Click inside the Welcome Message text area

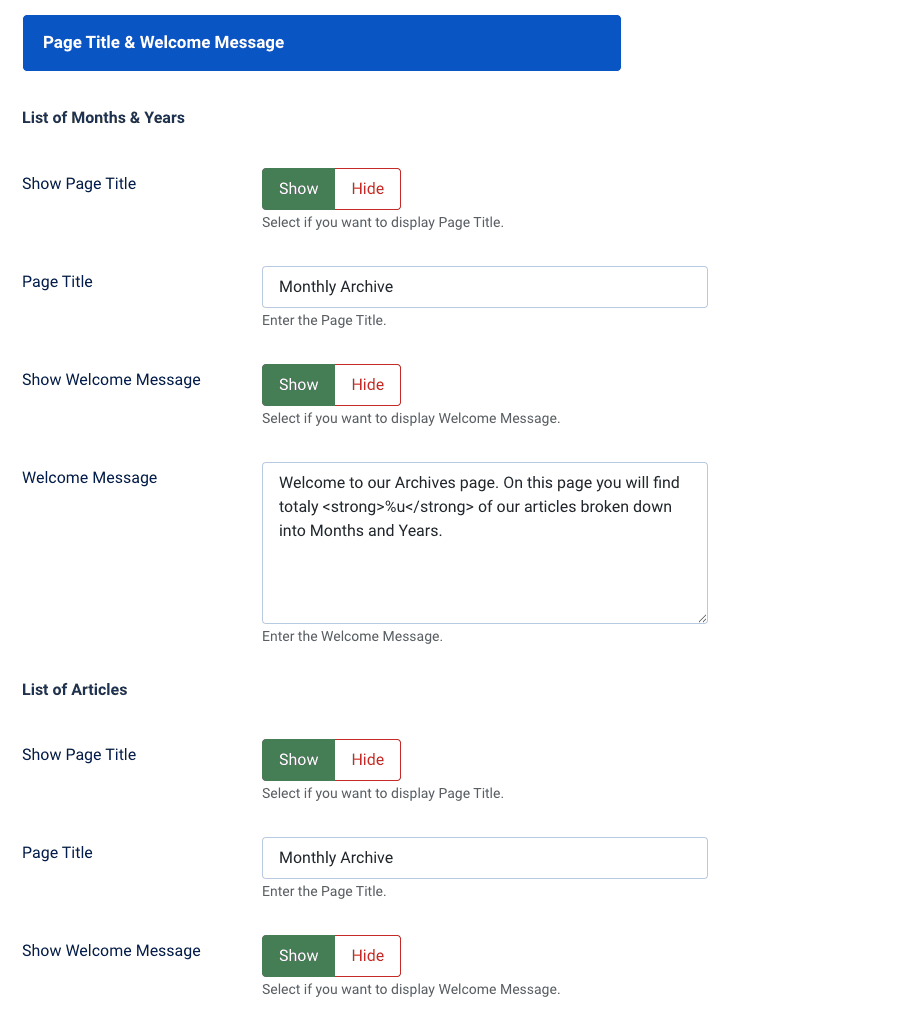[484, 570]
